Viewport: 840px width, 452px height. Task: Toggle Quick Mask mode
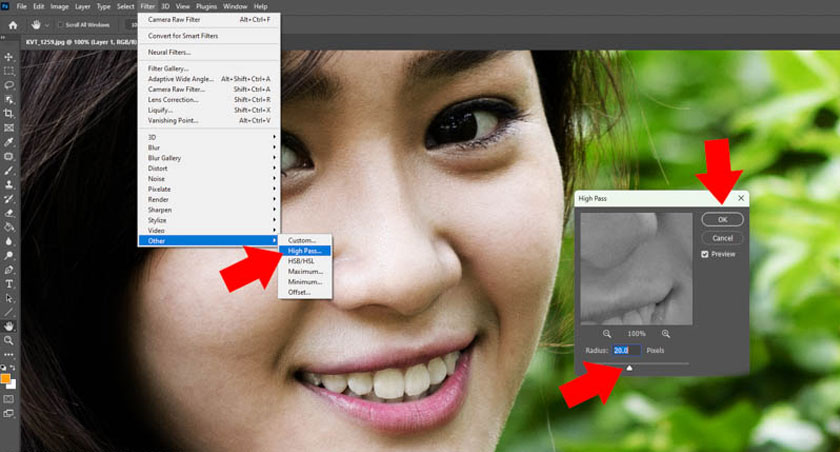[x=9, y=400]
